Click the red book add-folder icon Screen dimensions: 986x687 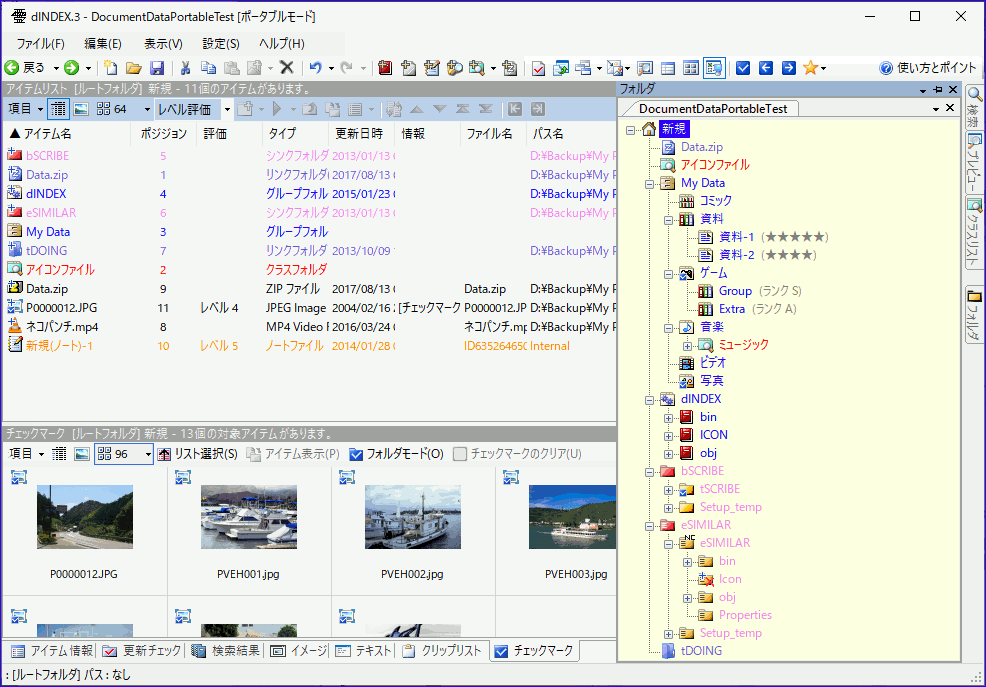385,68
